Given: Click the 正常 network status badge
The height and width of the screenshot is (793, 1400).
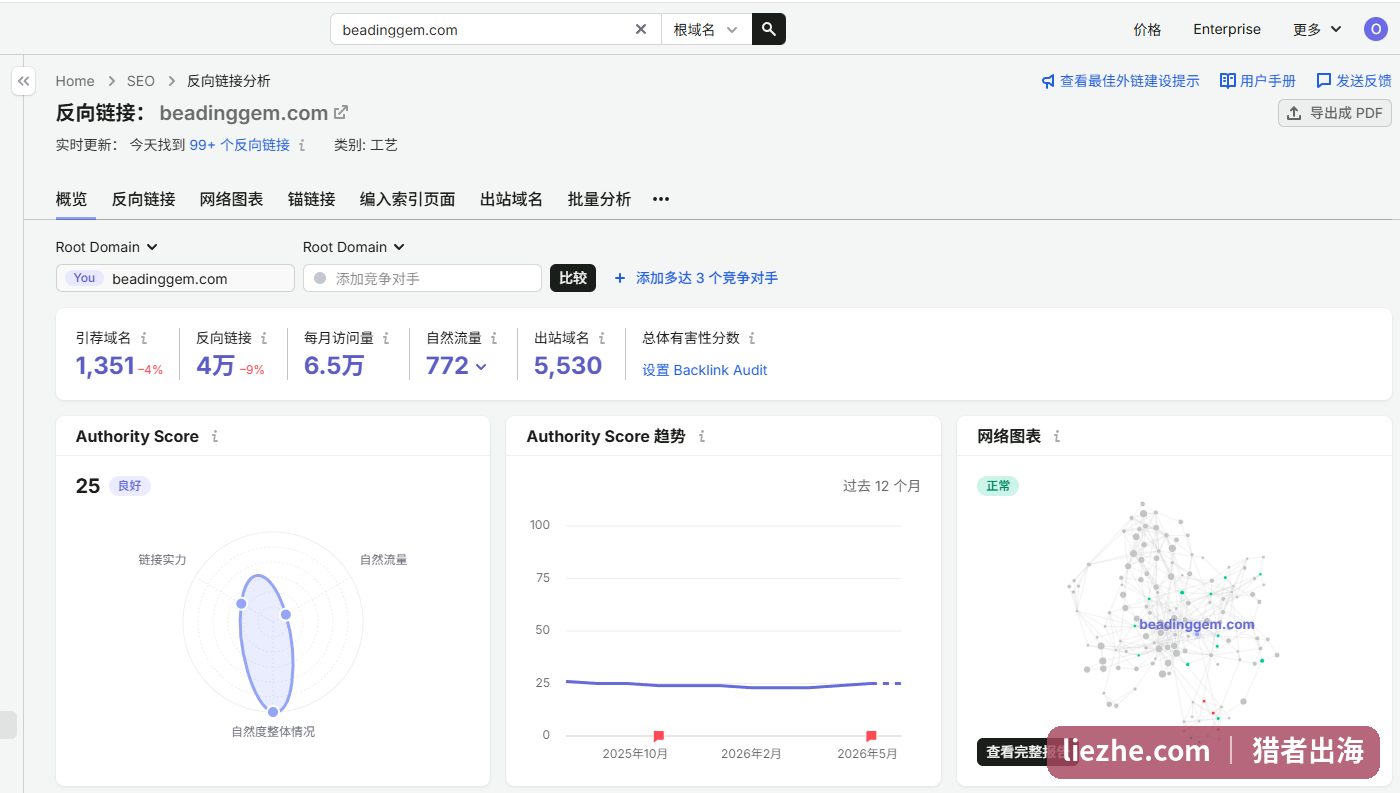Looking at the screenshot, I should click(998, 486).
